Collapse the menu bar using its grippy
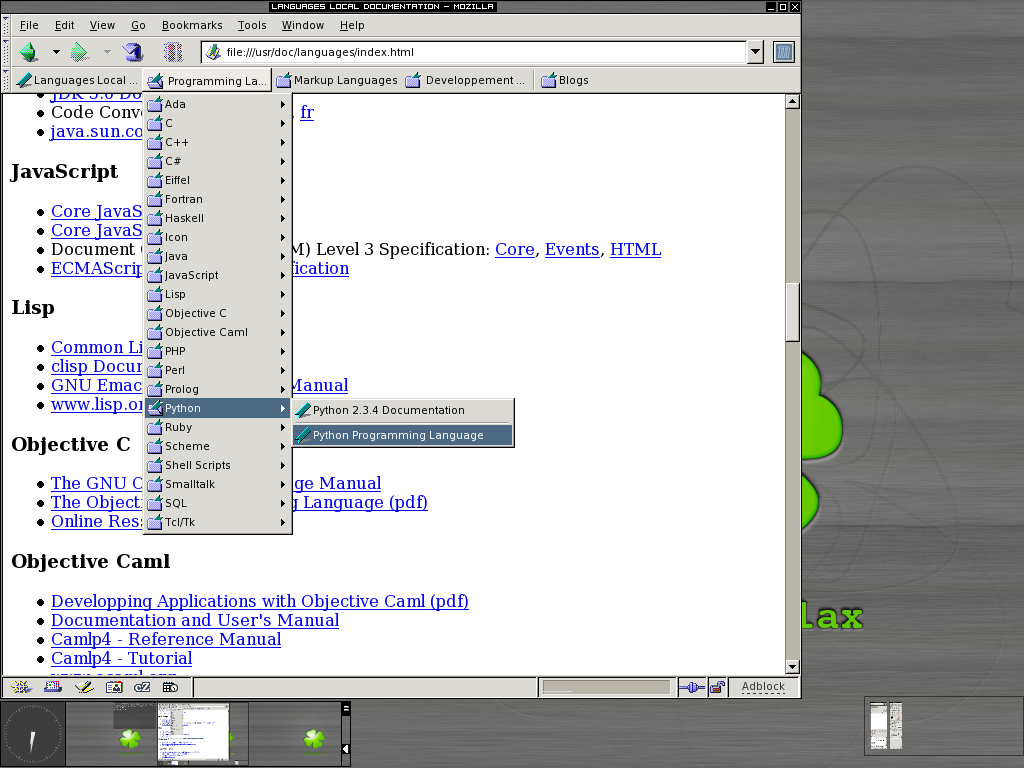 click(x=6, y=25)
